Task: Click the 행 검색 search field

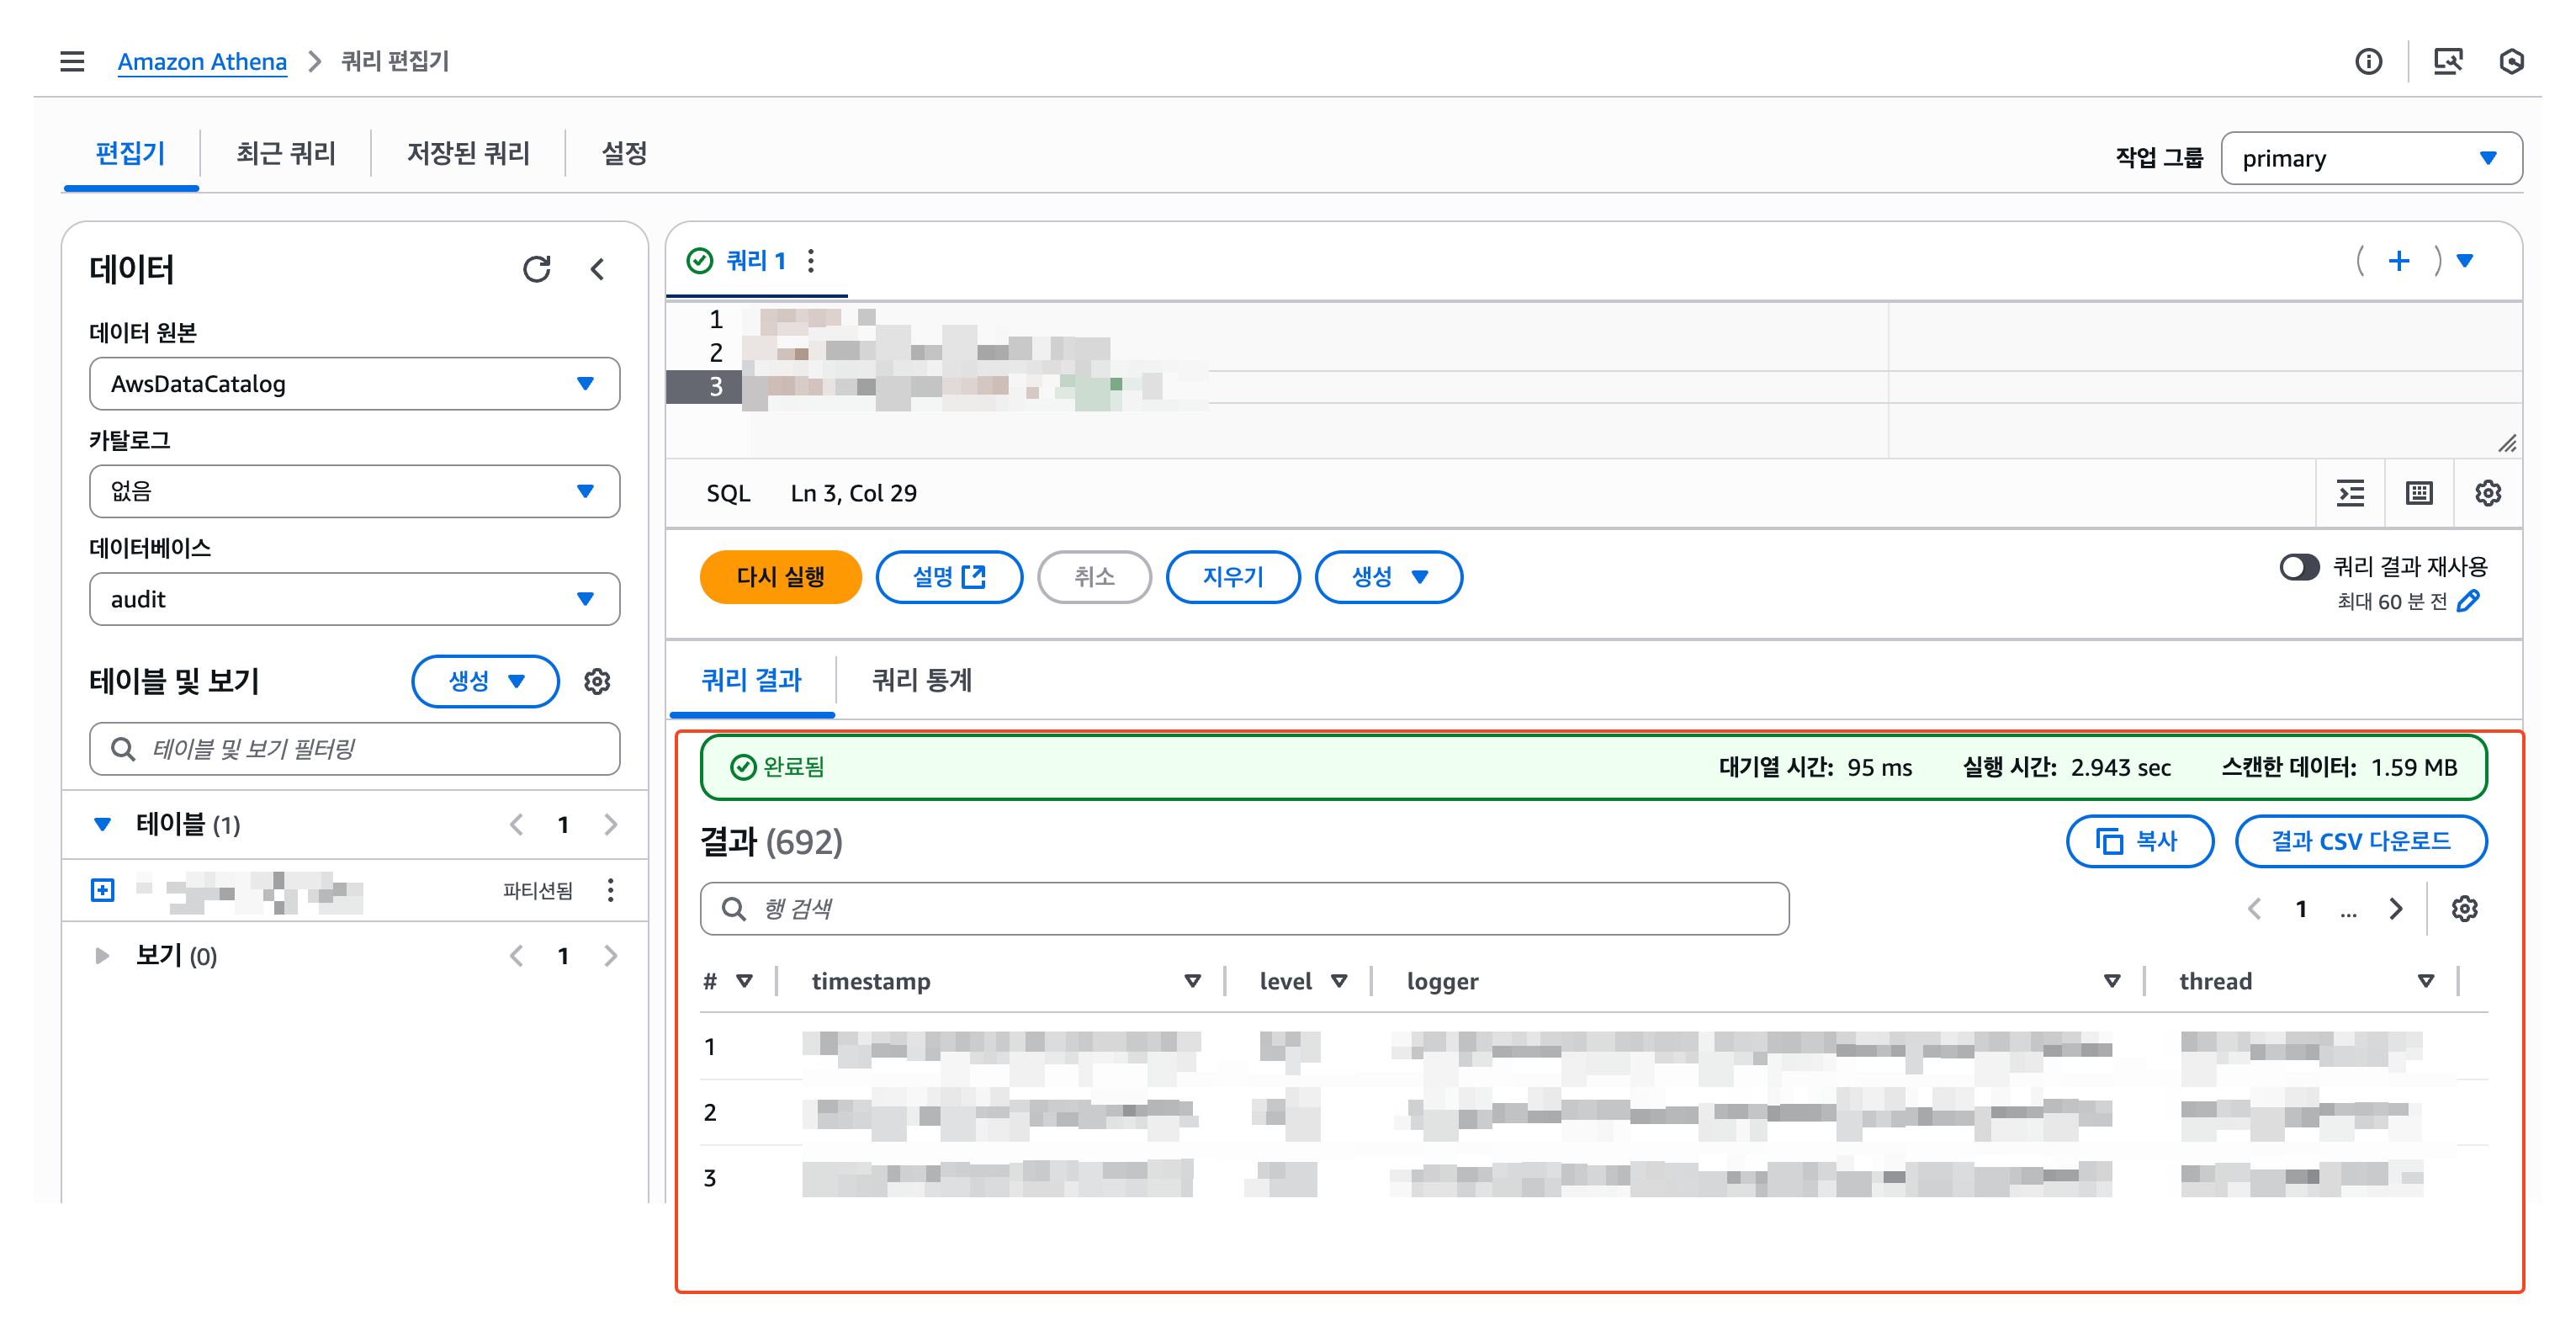Action: [x=1244, y=909]
